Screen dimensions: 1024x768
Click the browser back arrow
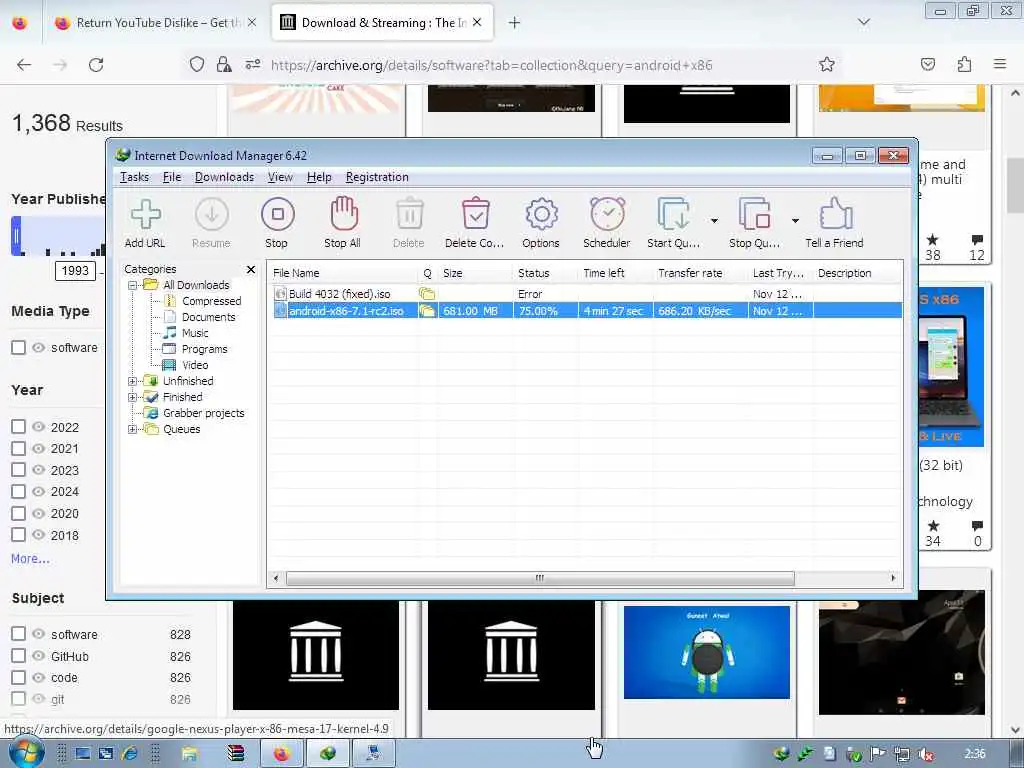tap(24, 65)
